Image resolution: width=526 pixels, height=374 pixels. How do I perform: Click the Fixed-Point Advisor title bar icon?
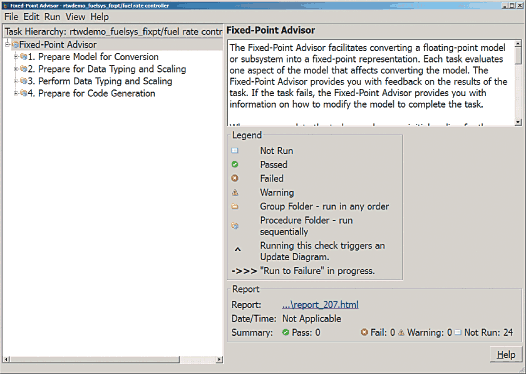coord(5,5)
